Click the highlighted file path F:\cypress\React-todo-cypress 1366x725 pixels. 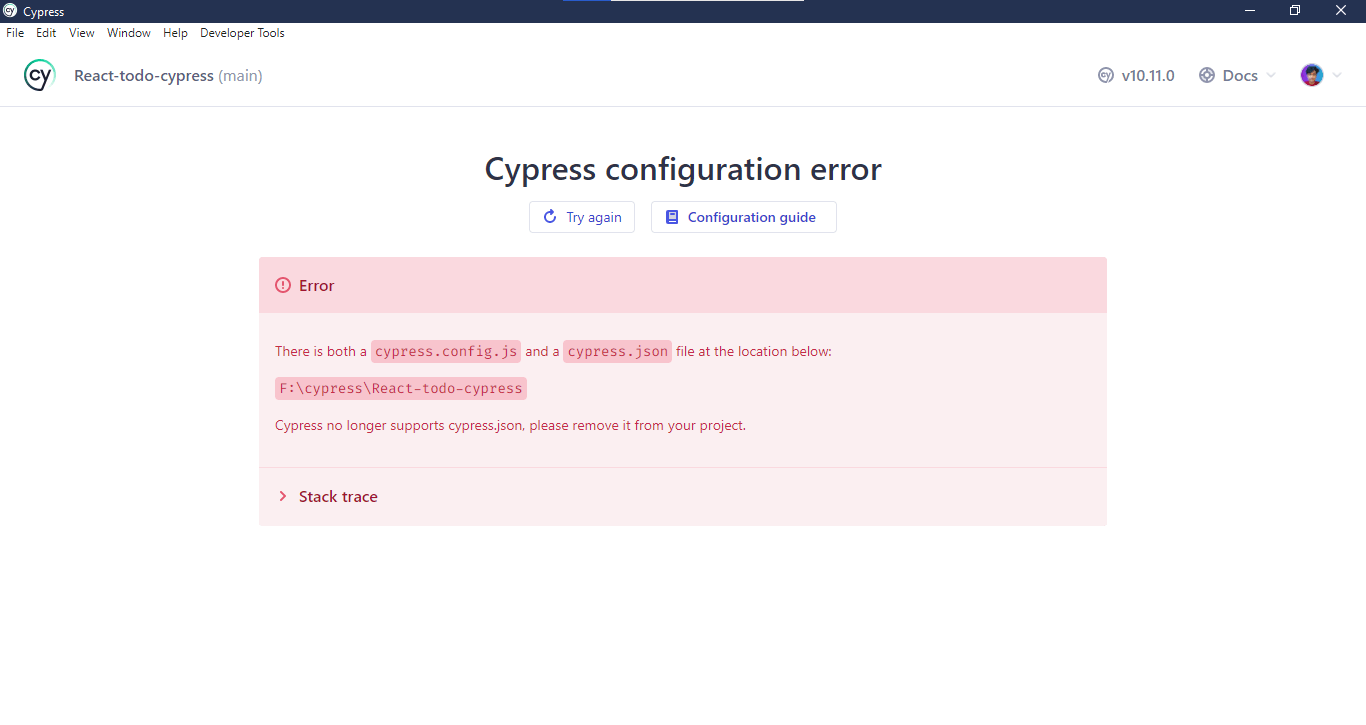click(400, 388)
